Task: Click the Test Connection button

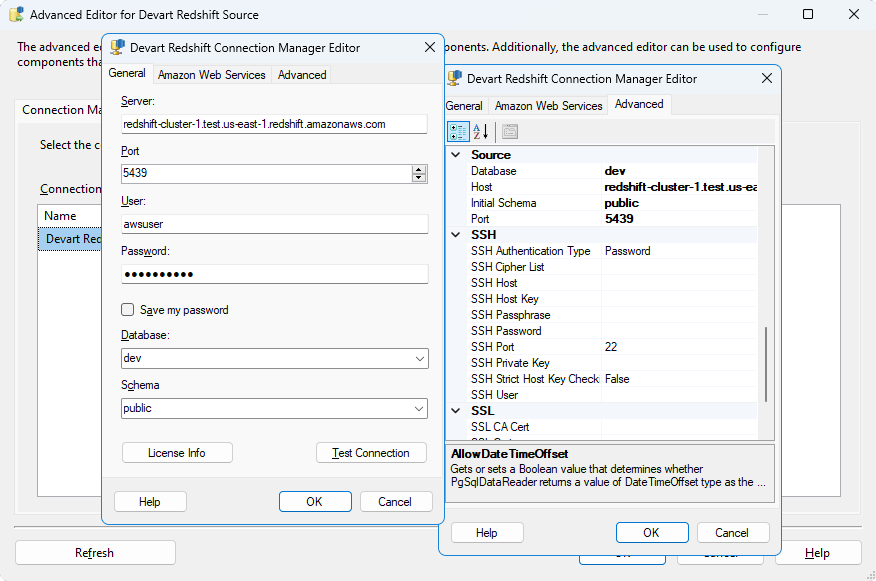Action: (370, 453)
